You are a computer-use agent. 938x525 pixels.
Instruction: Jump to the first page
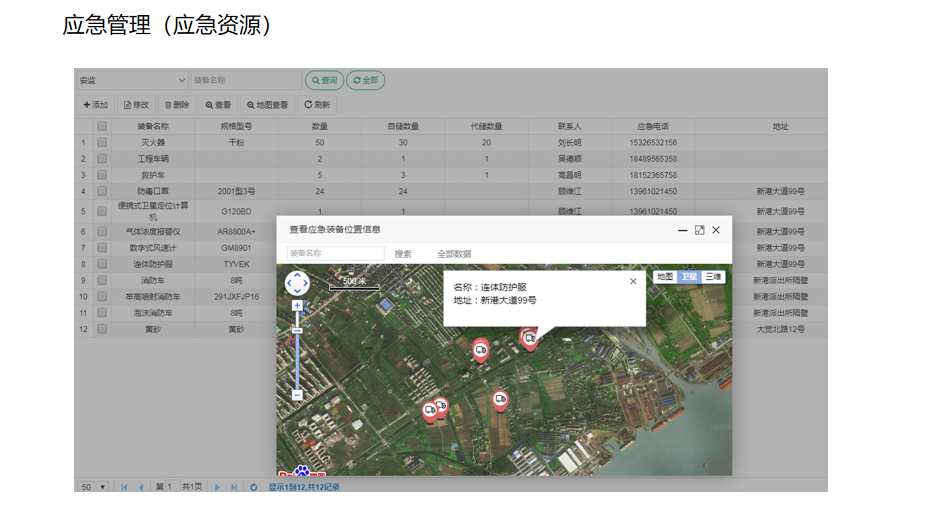coord(124,487)
